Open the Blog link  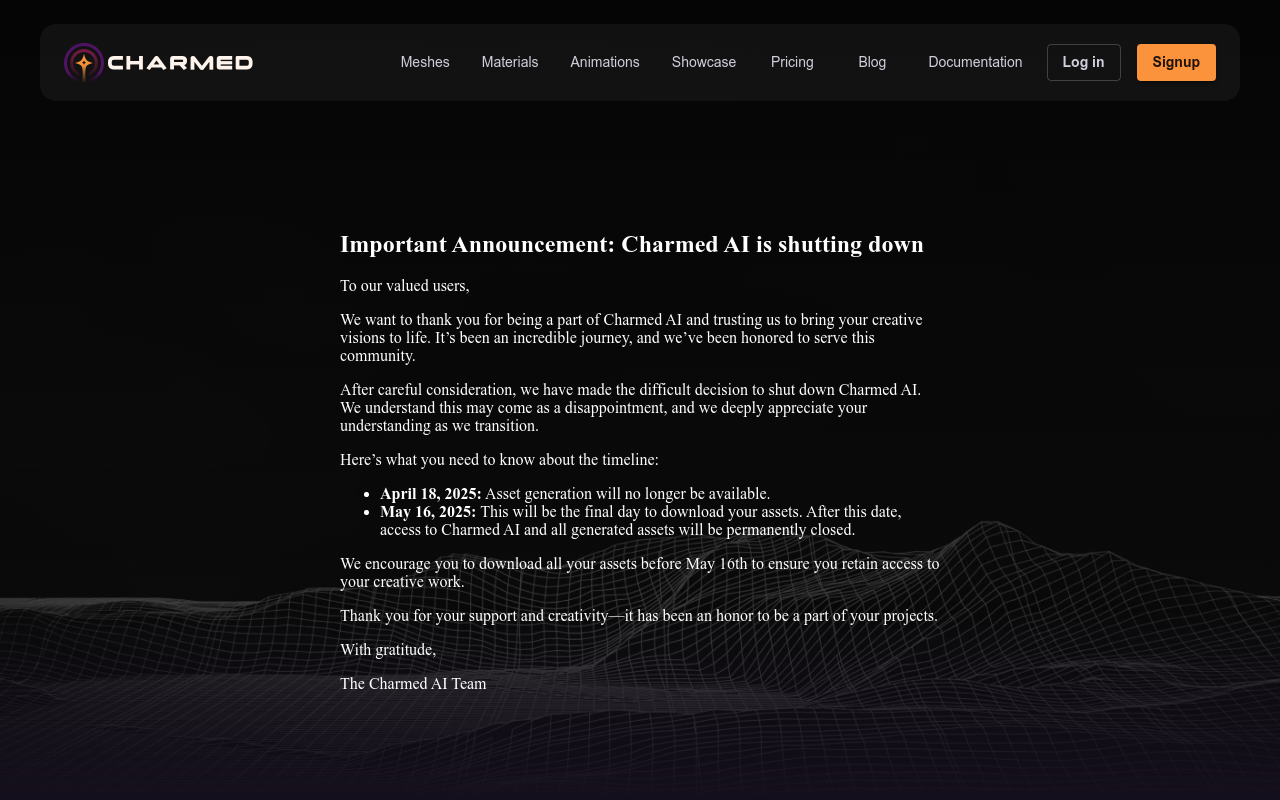tap(872, 62)
